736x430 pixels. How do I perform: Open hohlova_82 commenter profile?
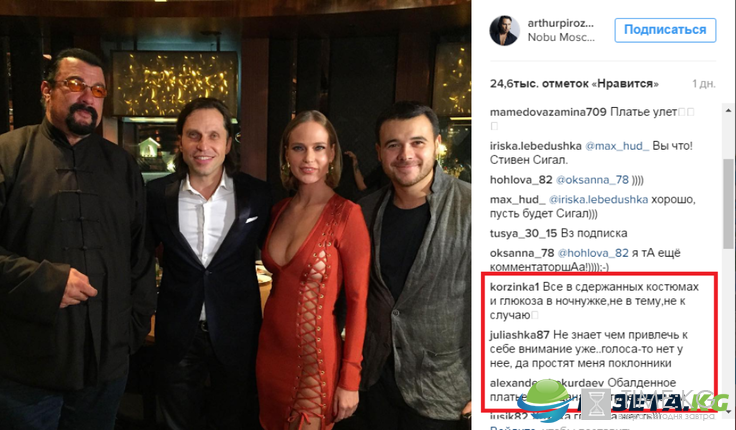pyautogui.click(x=521, y=180)
